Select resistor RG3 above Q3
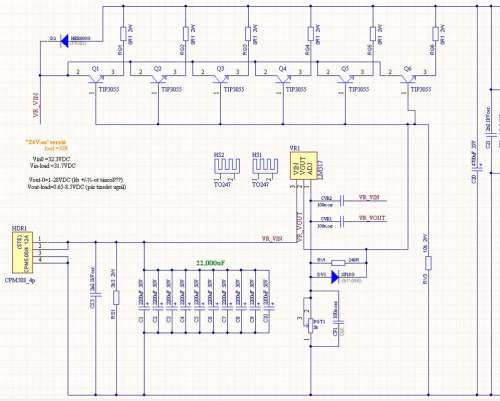 coord(248,34)
